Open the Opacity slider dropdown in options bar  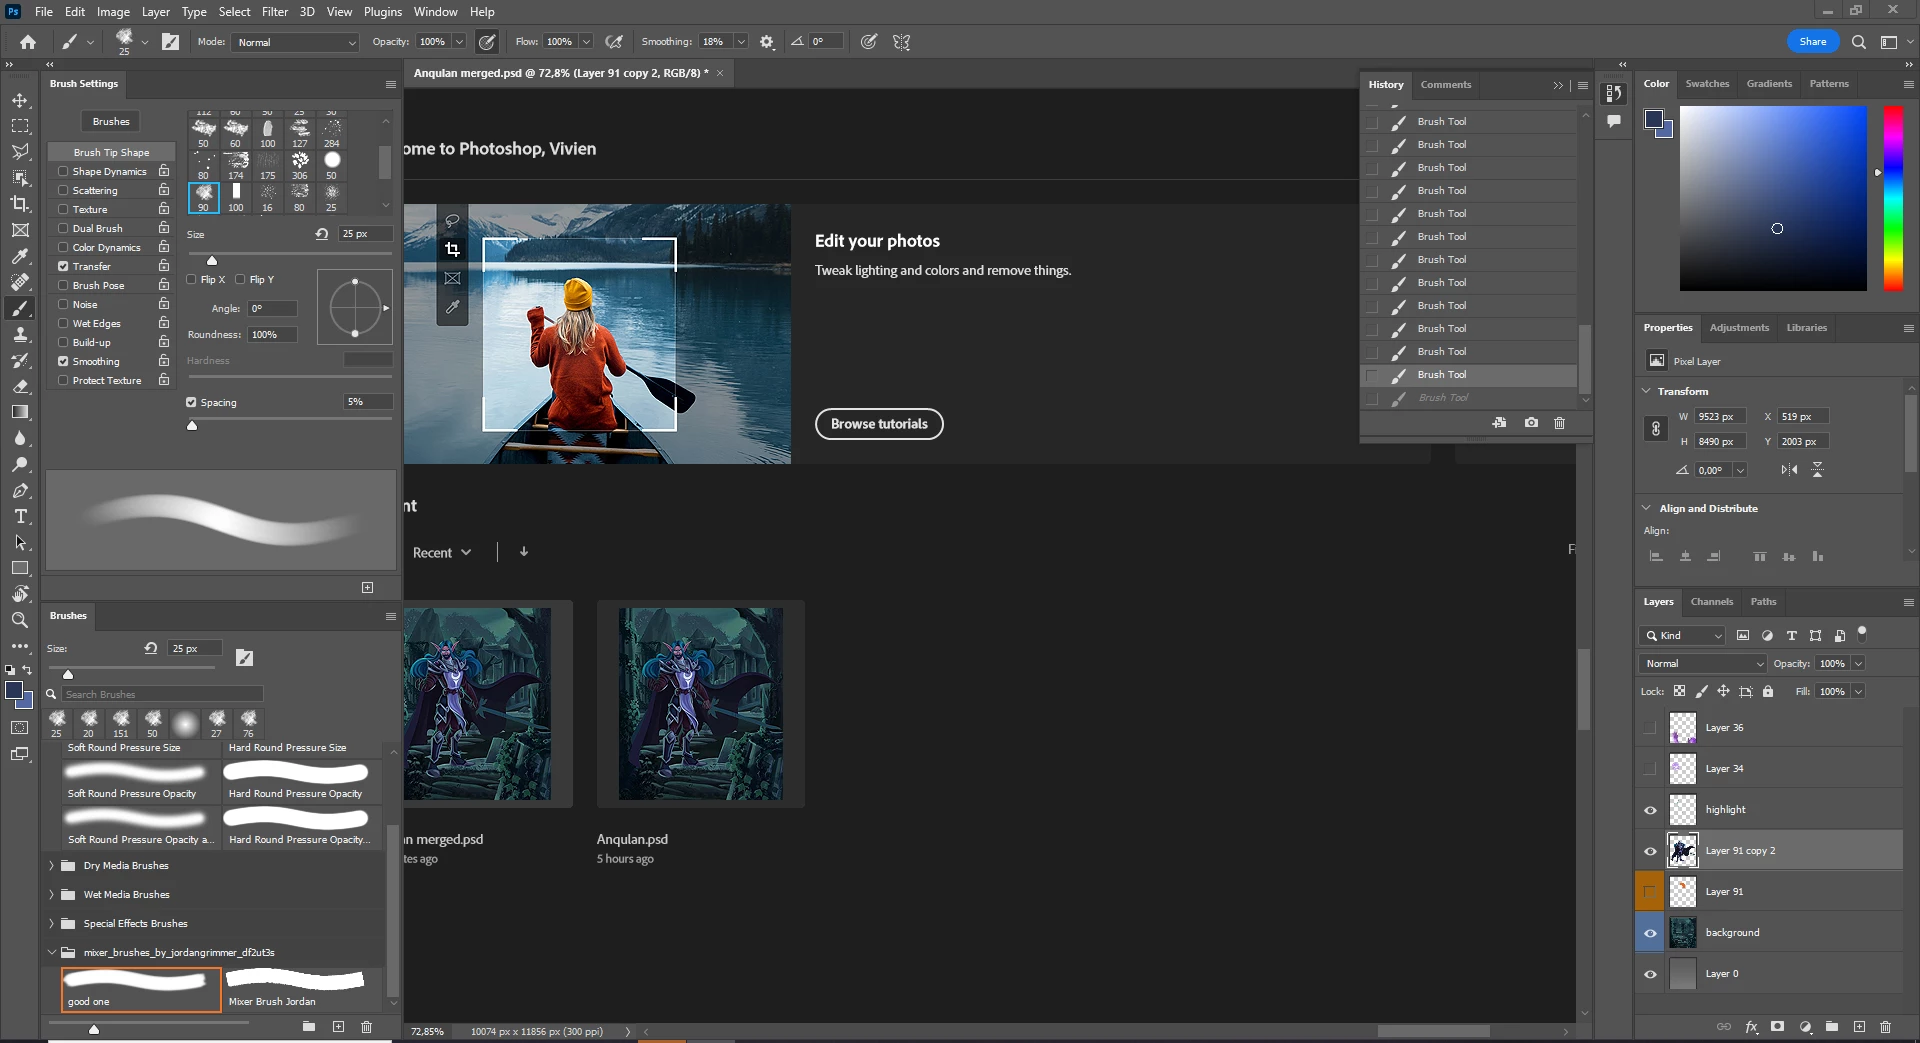459,42
